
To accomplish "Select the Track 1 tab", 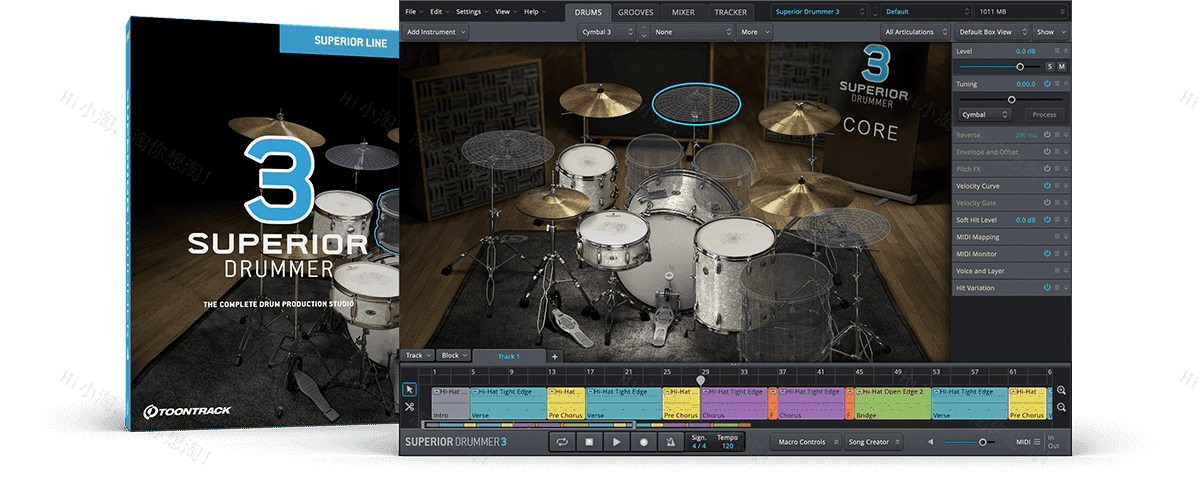I will pos(509,356).
